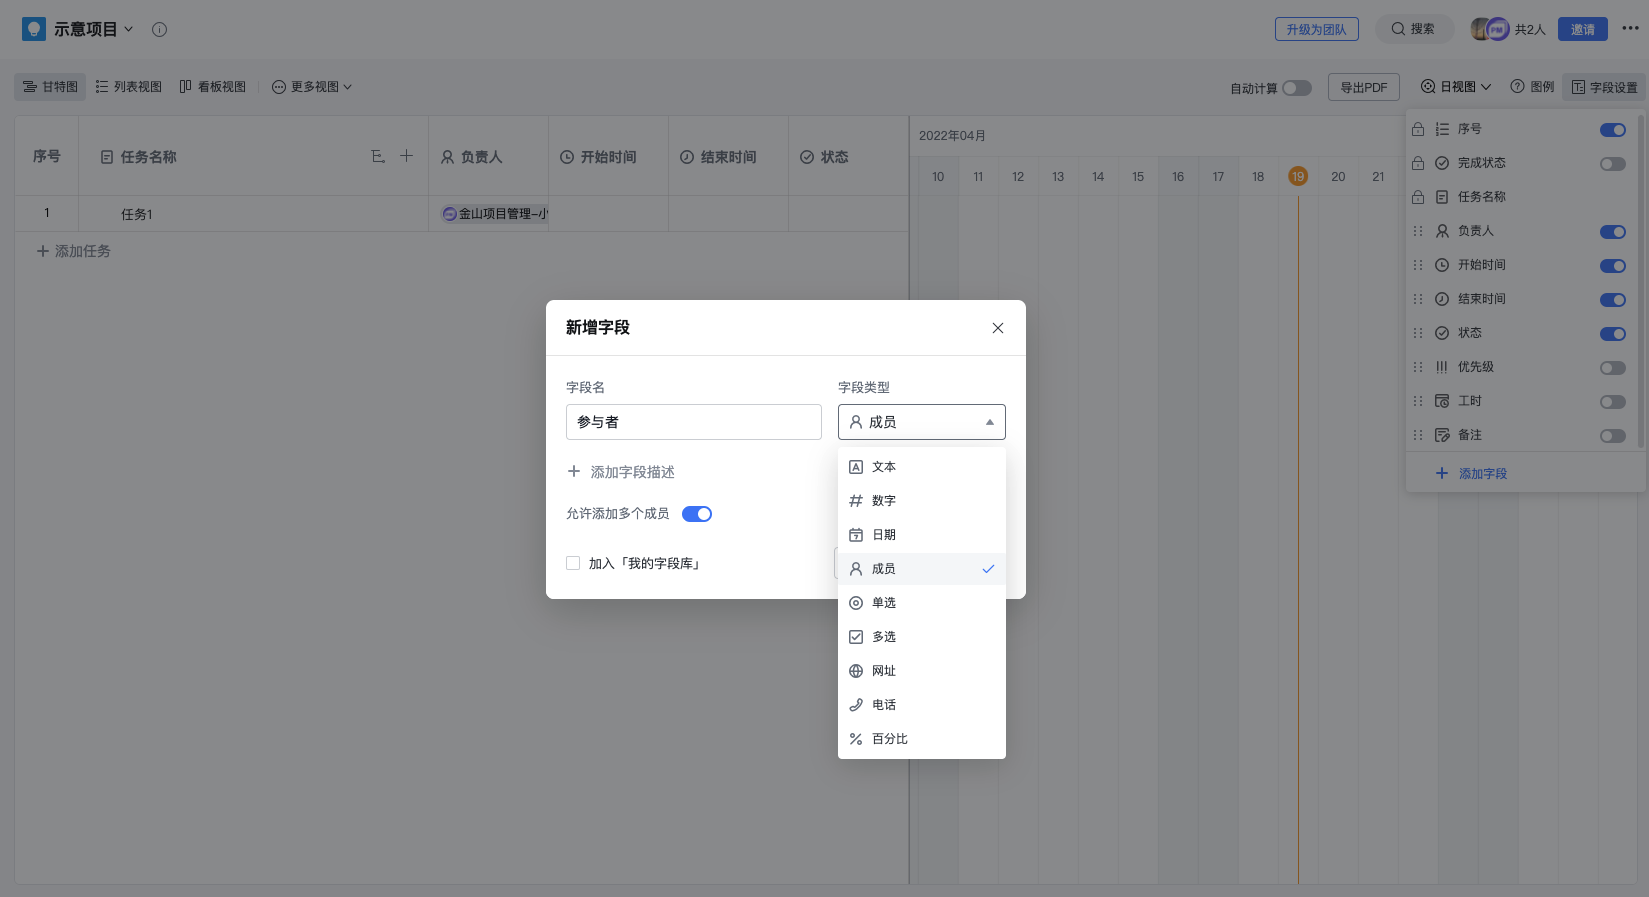Close the 新增字段 dialog
The width and height of the screenshot is (1649, 897).
tap(997, 328)
